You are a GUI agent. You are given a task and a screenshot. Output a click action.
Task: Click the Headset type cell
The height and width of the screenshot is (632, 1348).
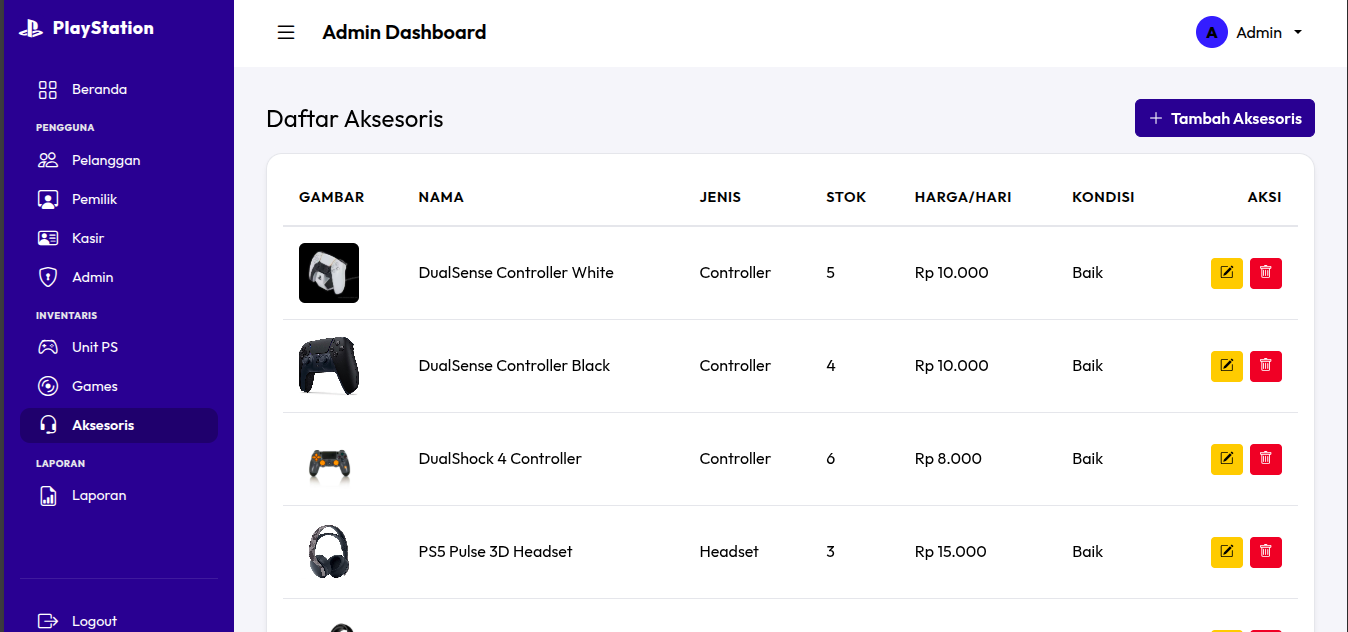[729, 552]
